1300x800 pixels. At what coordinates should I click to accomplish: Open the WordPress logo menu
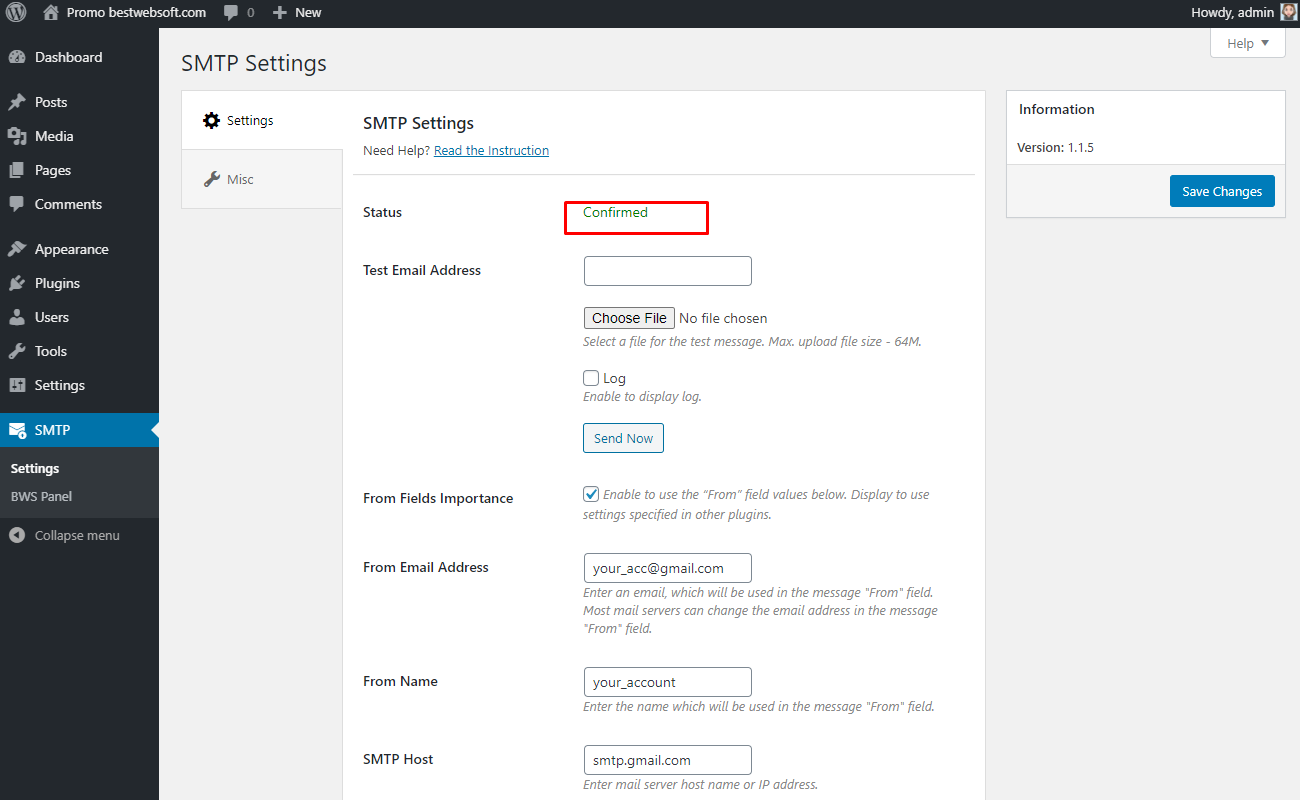coord(16,13)
